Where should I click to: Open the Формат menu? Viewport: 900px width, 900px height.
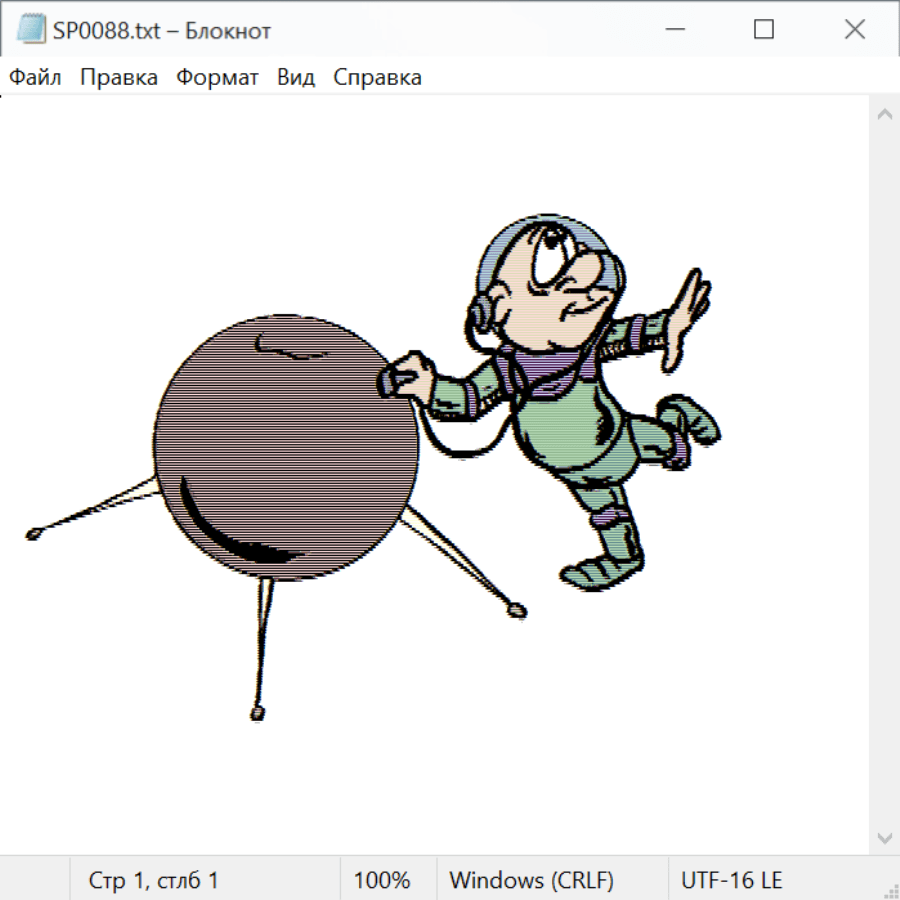217,78
